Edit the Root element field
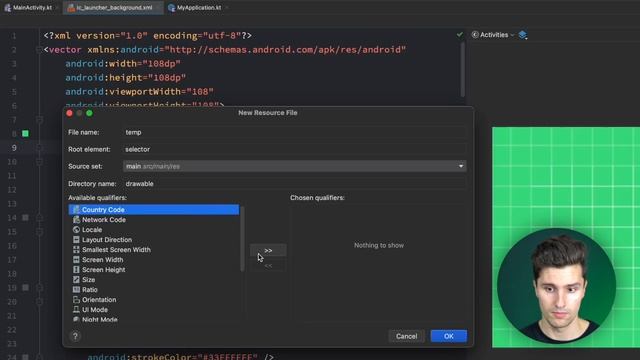The image size is (640, 360). point(295,149)
